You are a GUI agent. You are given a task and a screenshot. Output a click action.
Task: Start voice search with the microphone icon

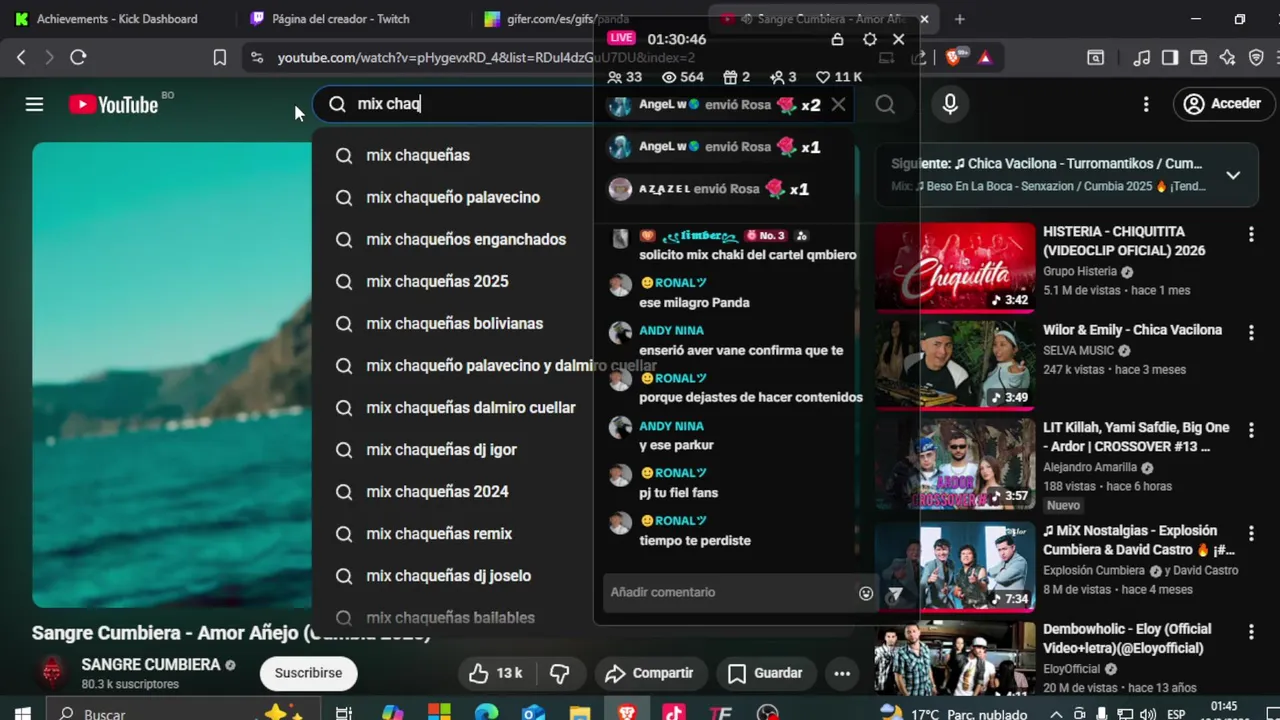click(950, 103)
